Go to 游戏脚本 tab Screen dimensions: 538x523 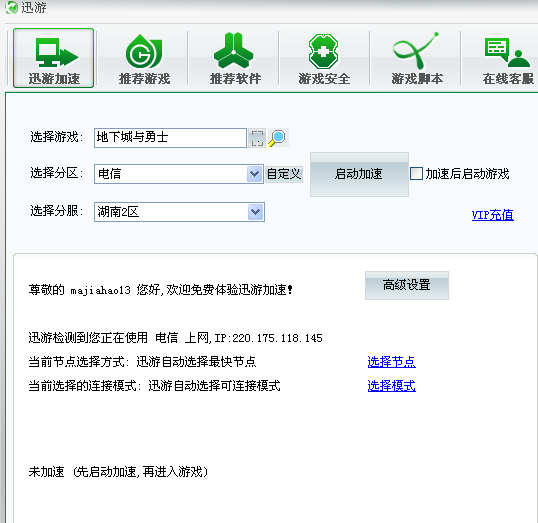coord(417,59)
